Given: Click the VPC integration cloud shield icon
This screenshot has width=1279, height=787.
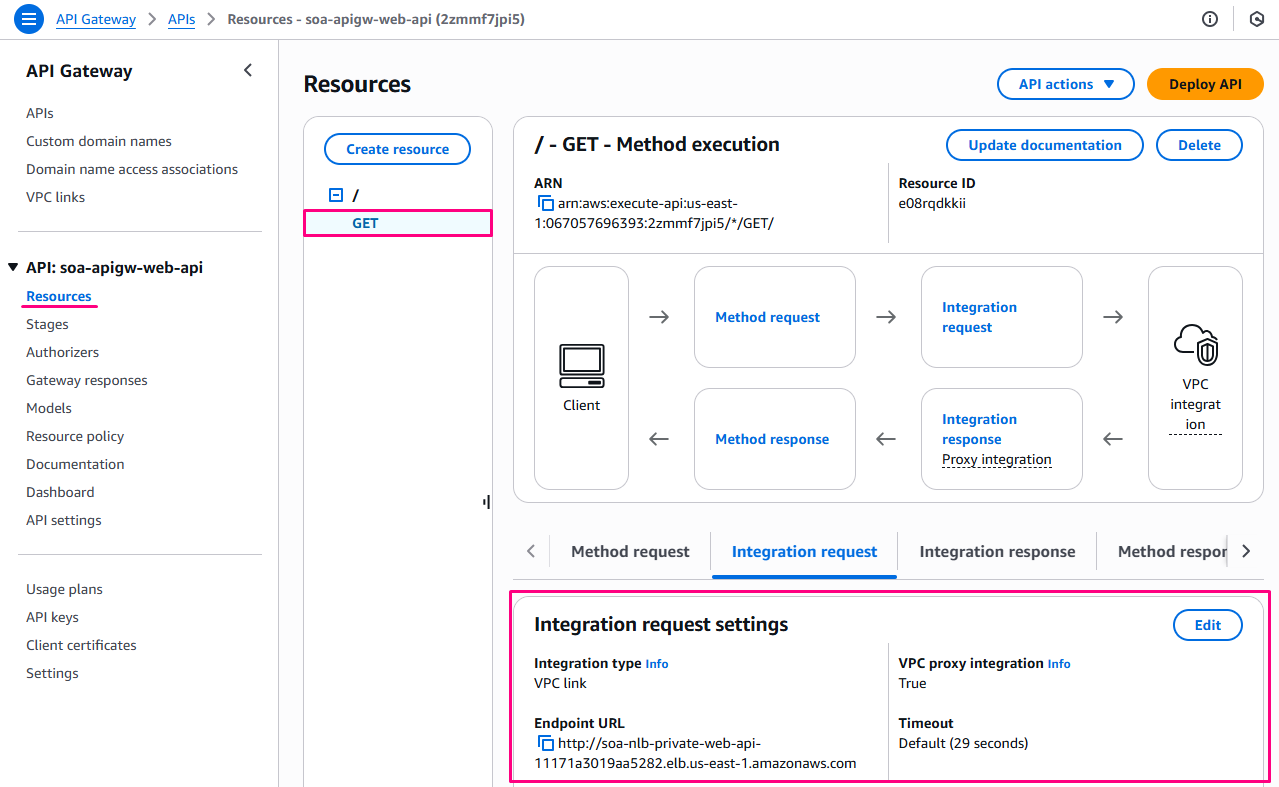Looking at the screenshot, I should click(1195, 345).
